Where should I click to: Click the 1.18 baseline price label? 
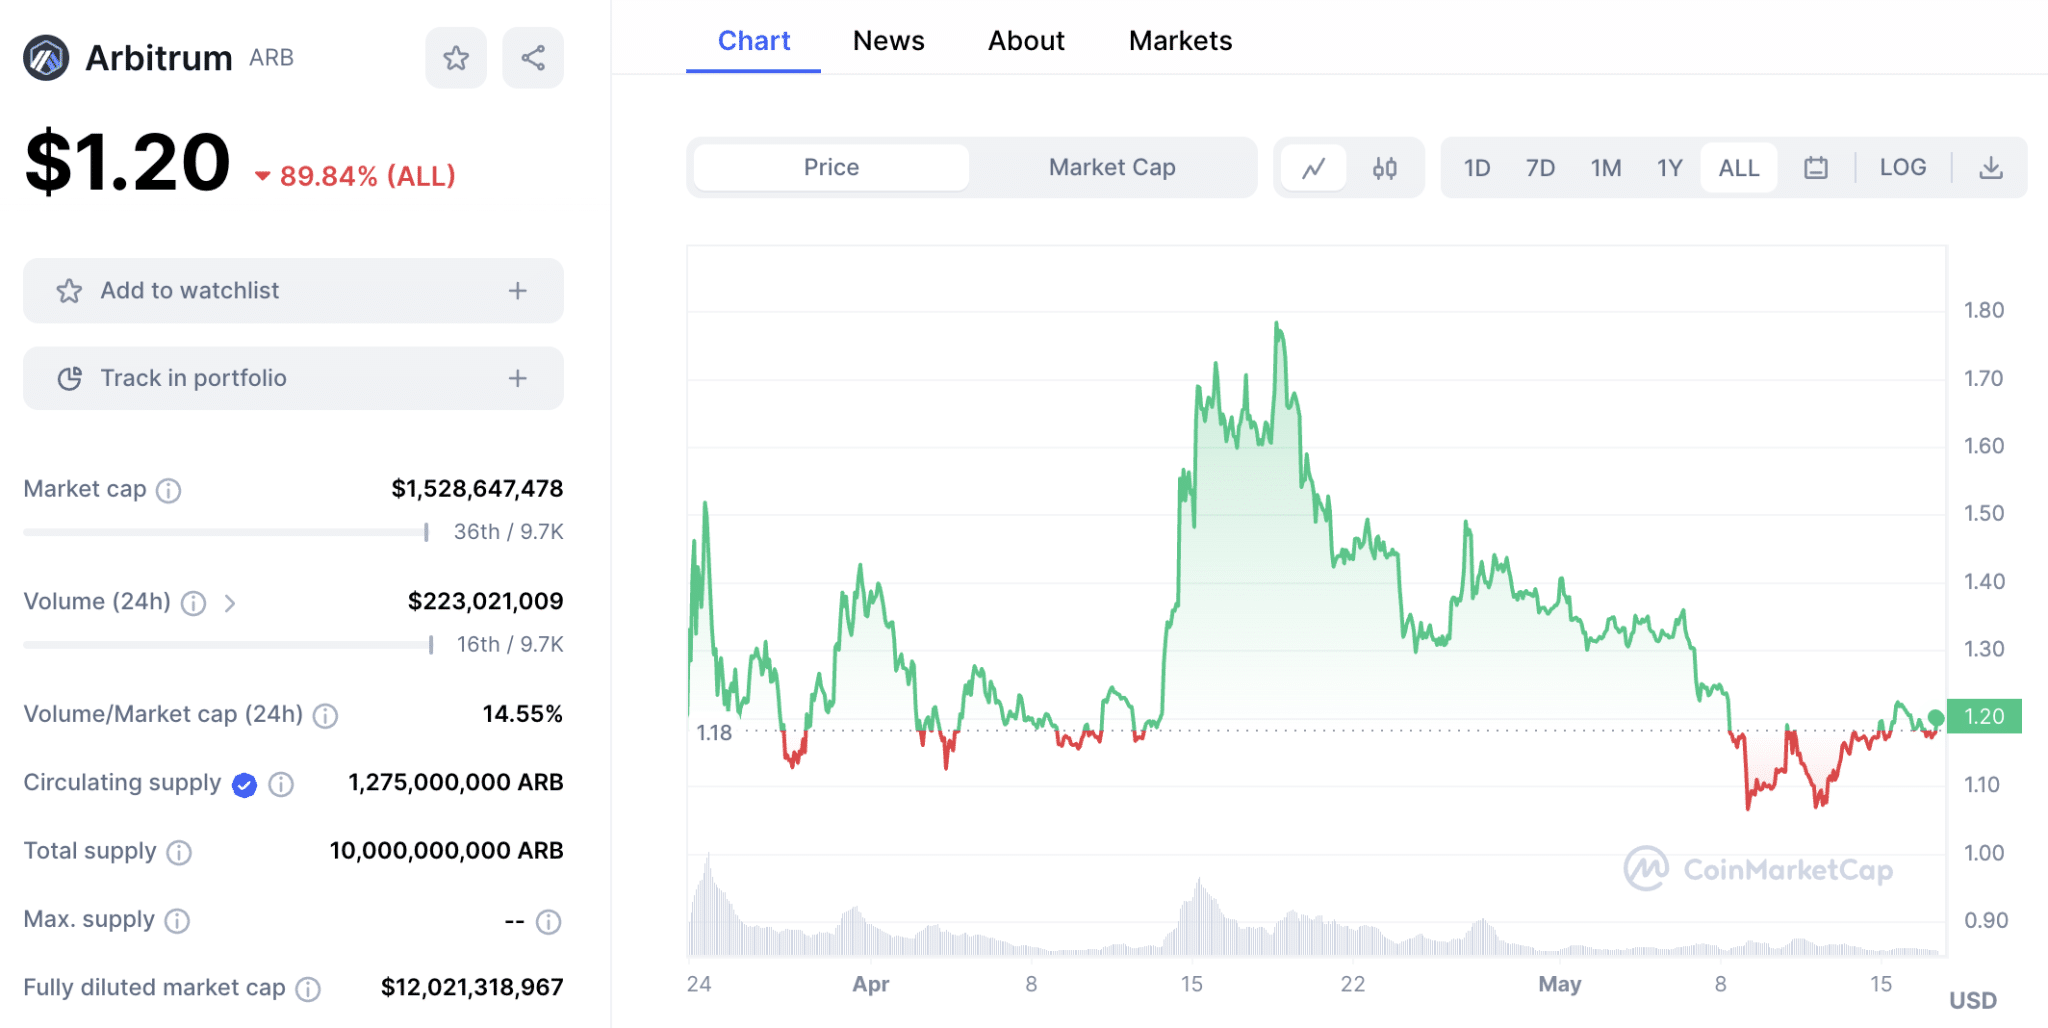coord(714,733)
